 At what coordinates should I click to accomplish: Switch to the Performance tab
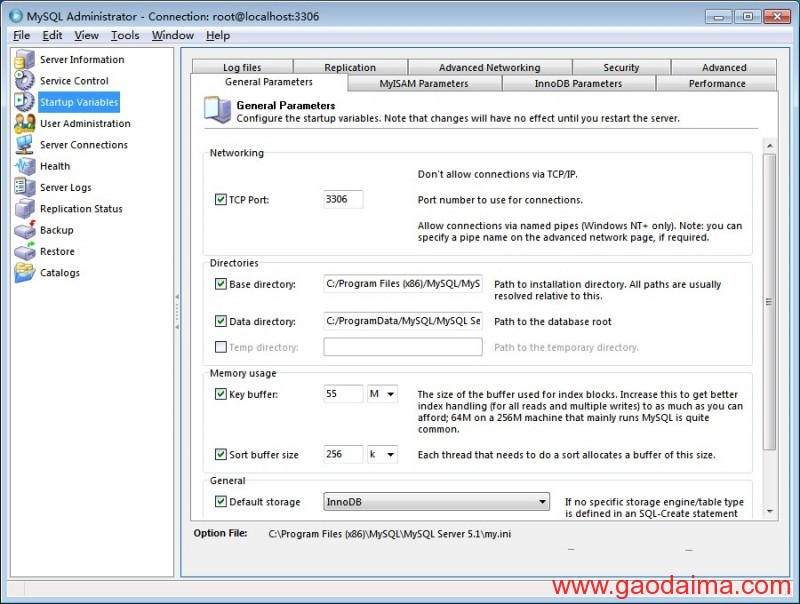click(717, 84)
